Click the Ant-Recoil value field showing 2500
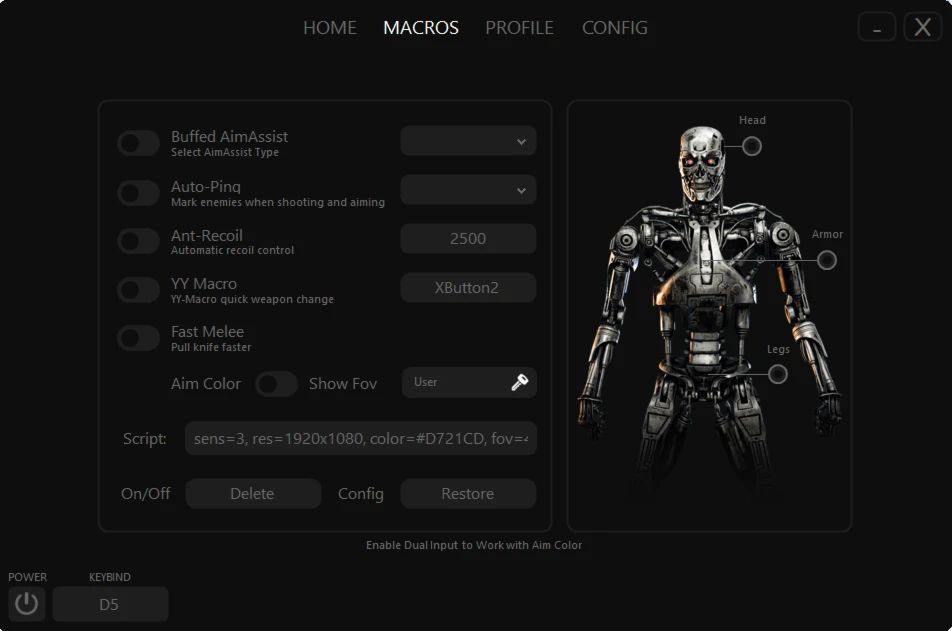The width and height of the screenshot is (952, 631). tap(468, 238)
